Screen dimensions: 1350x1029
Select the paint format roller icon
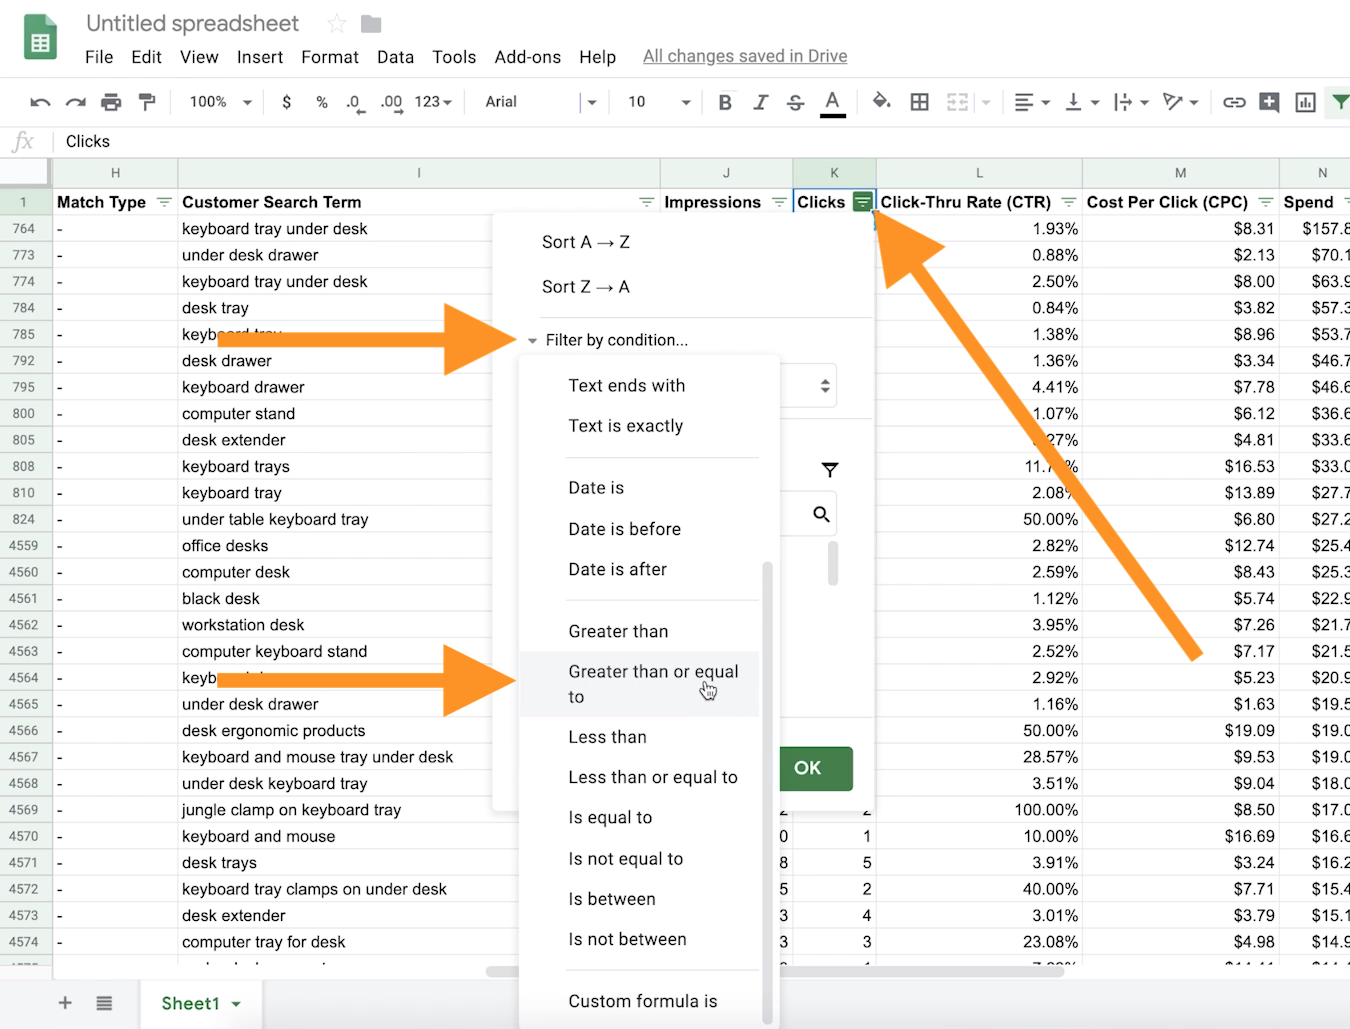[147, 102]
